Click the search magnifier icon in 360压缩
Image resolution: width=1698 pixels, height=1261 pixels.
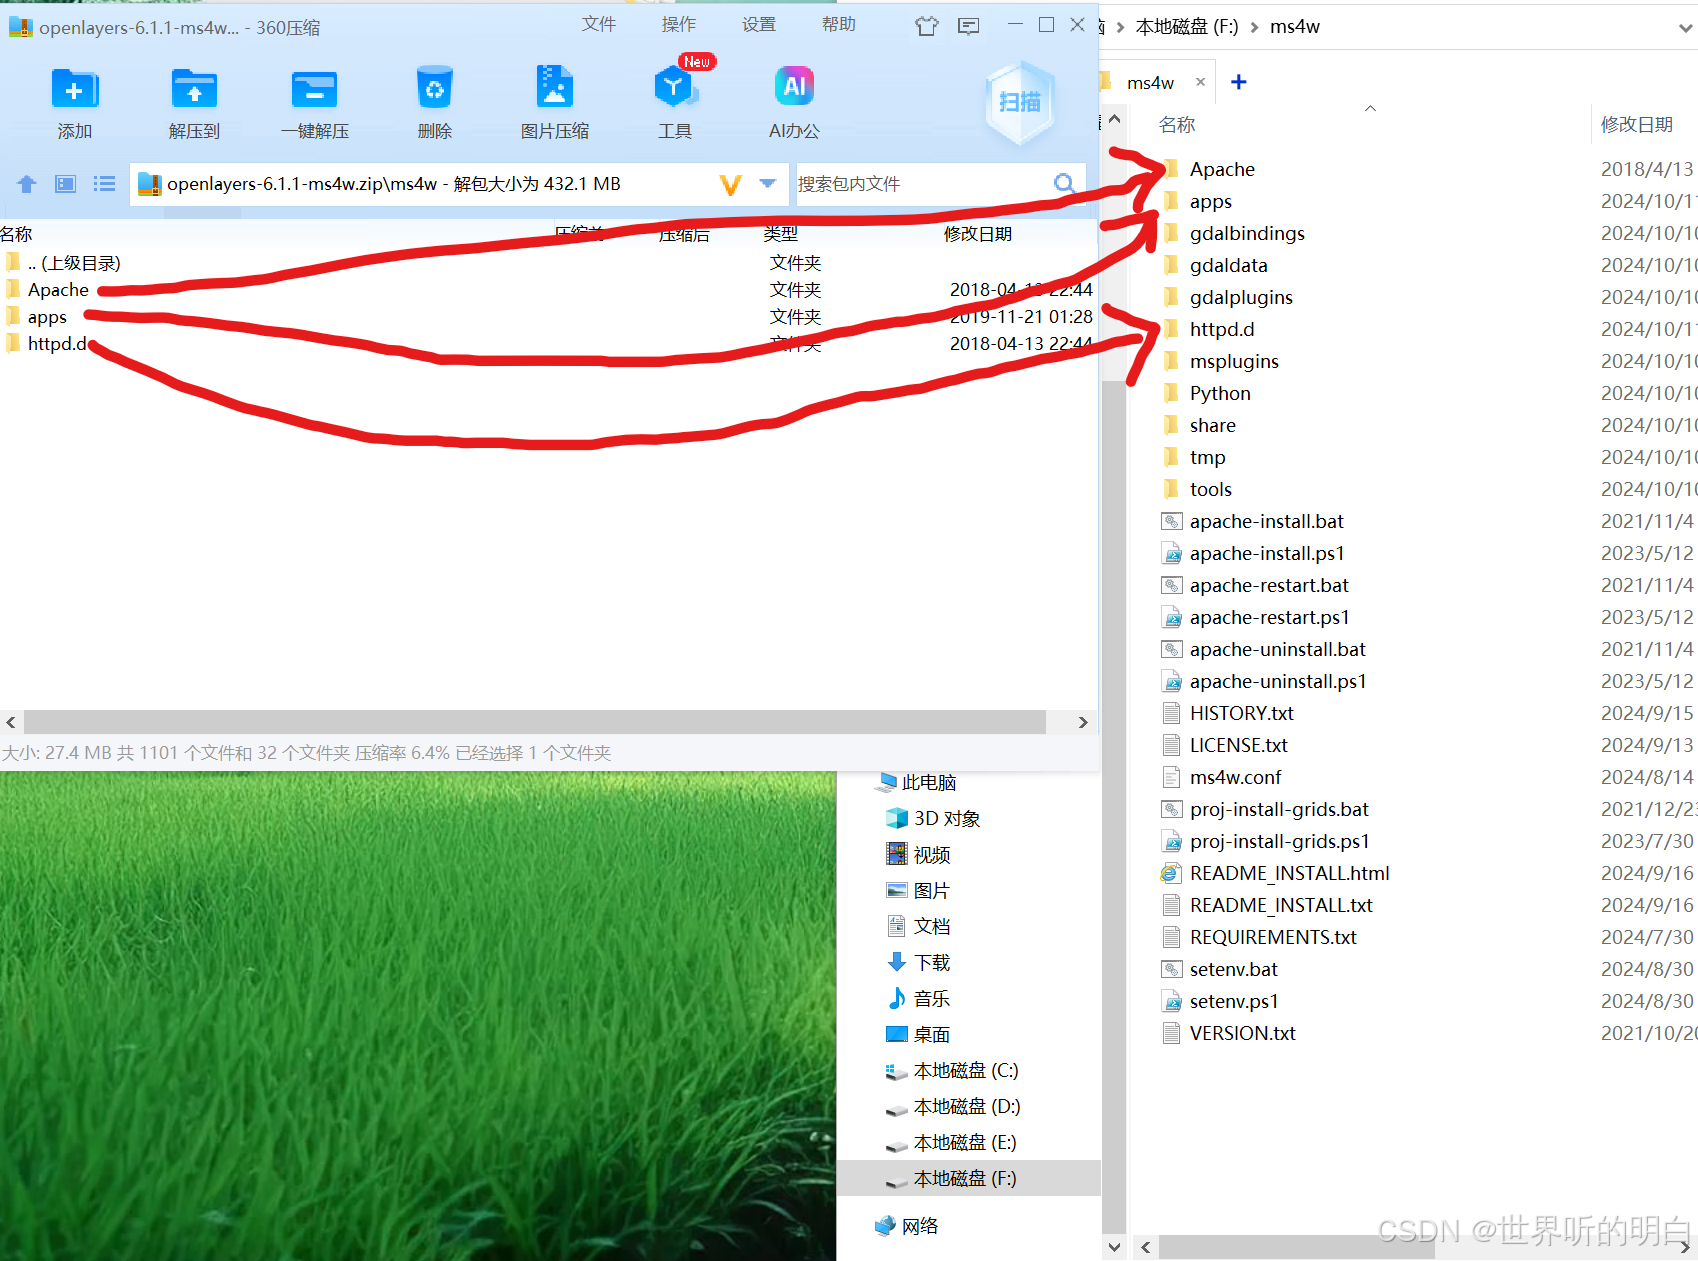[x=1065, y=184]
